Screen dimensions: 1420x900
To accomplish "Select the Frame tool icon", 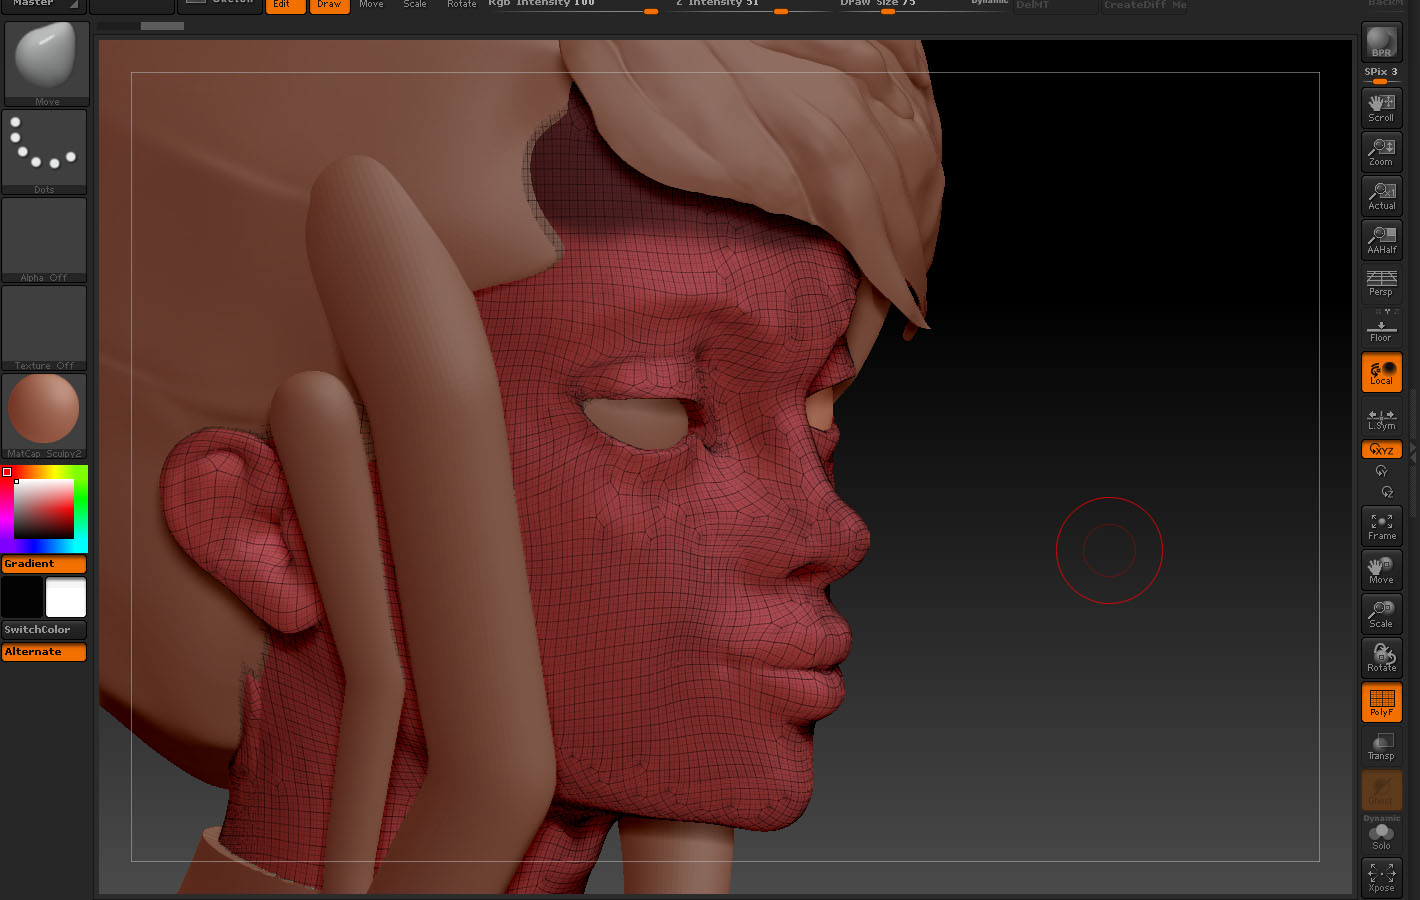I will click(x=1381, y=525).
